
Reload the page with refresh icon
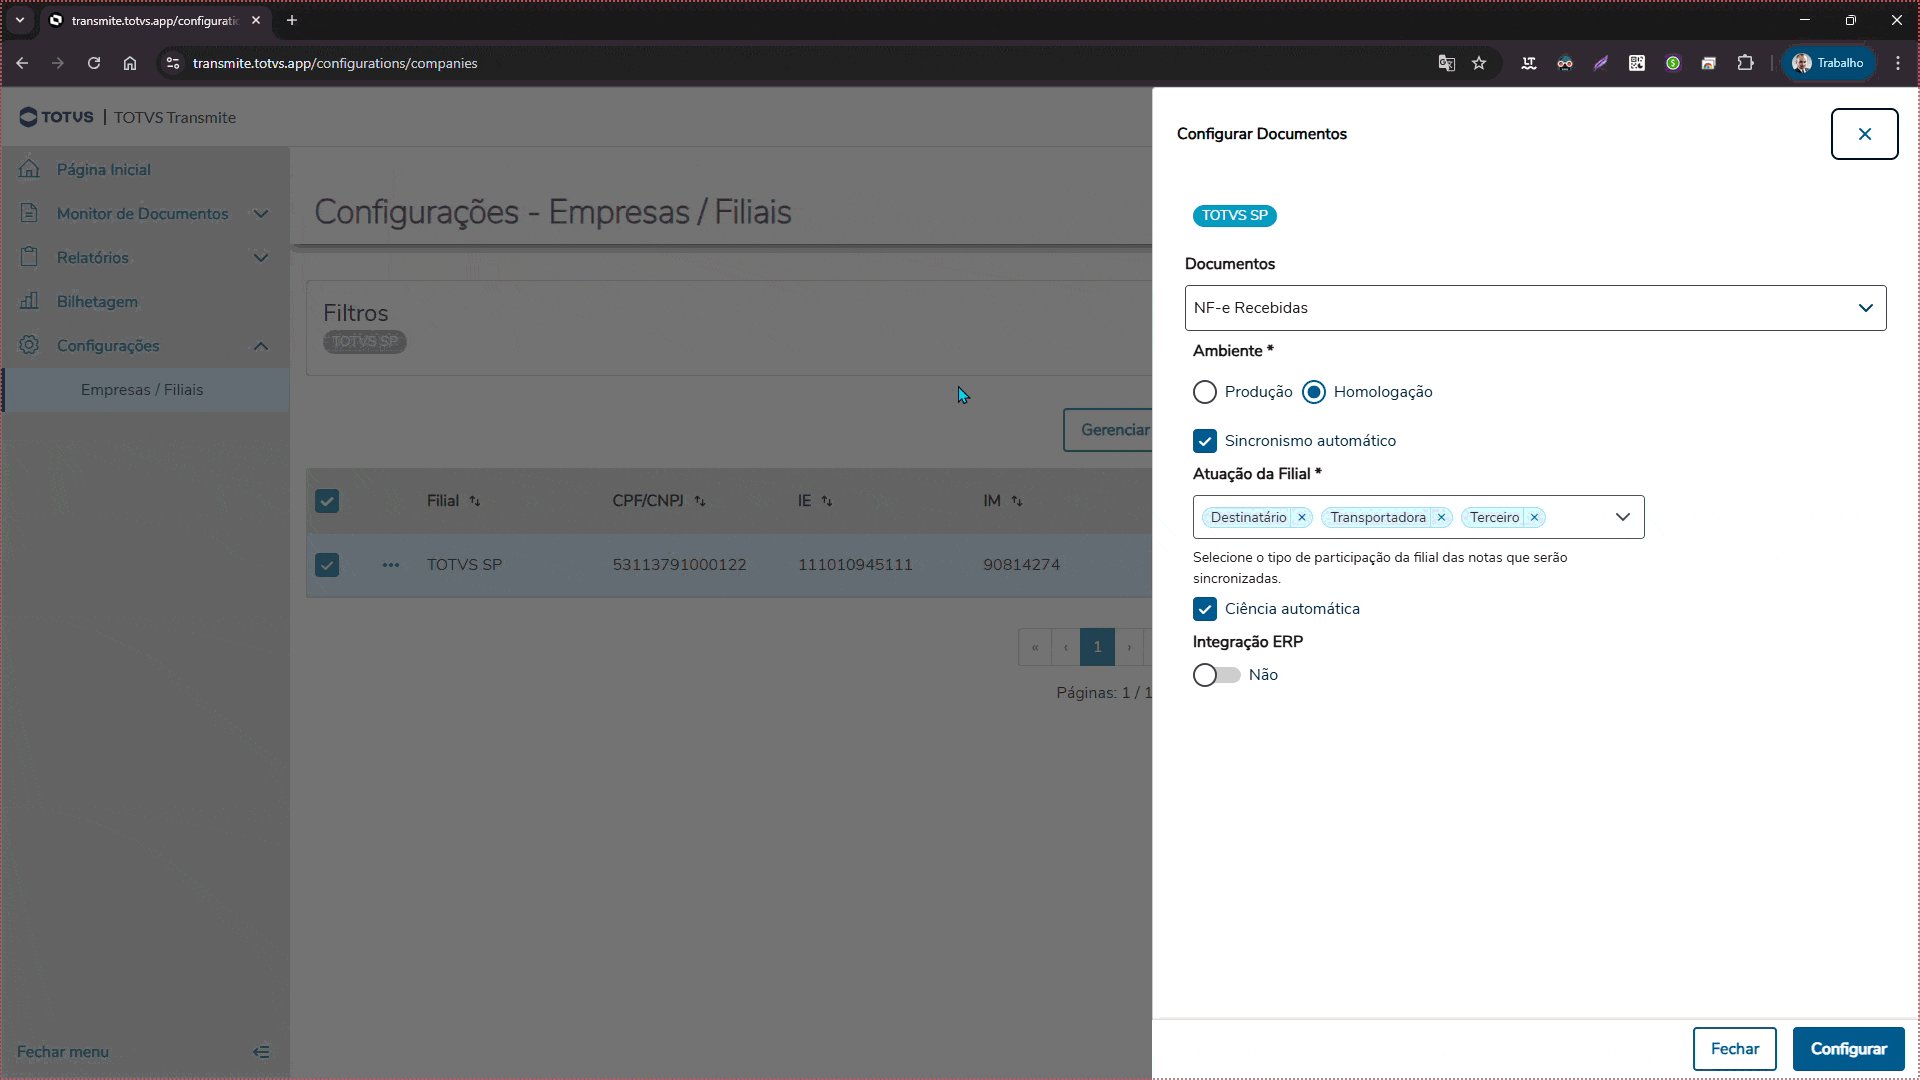point(94,63)
